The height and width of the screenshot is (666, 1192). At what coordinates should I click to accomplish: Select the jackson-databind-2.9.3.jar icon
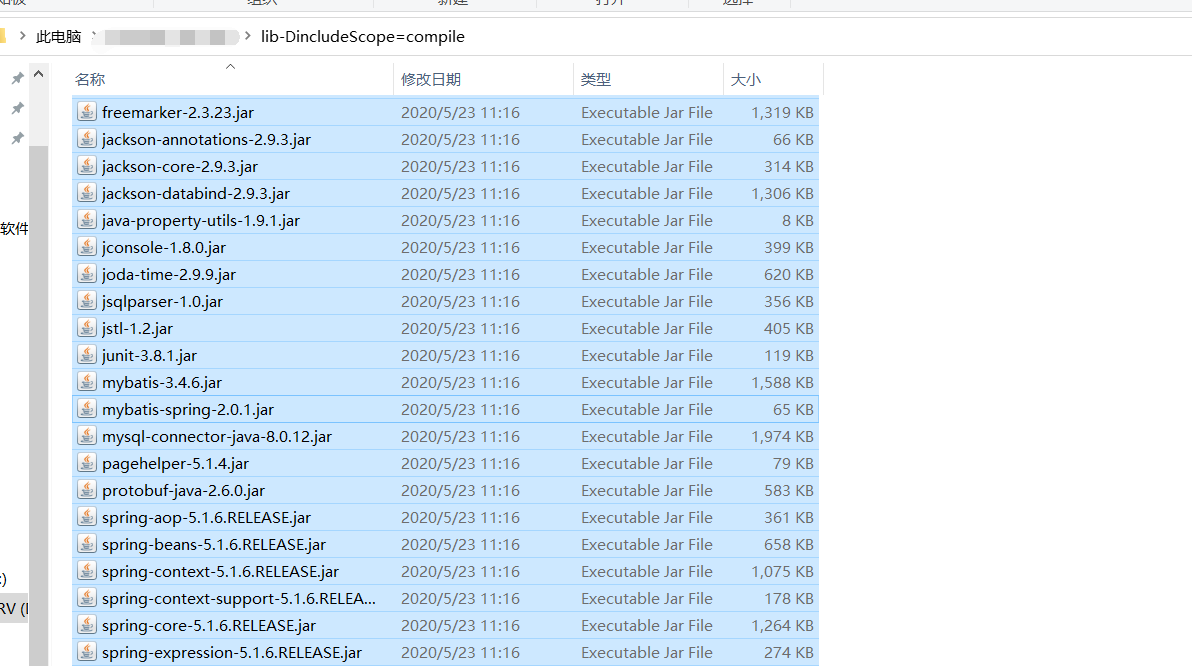[87, 193]
